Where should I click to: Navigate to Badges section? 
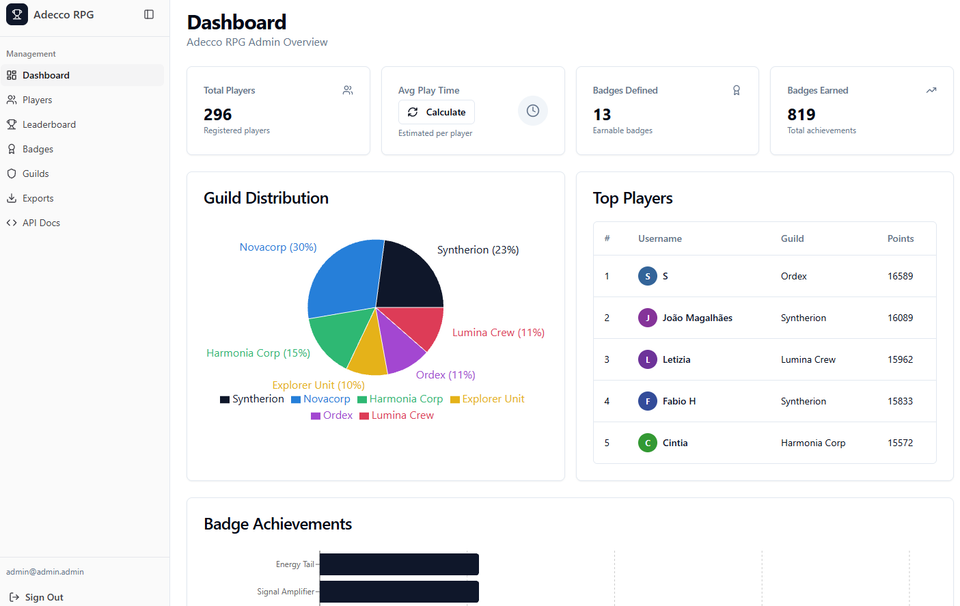pos(82,149)
